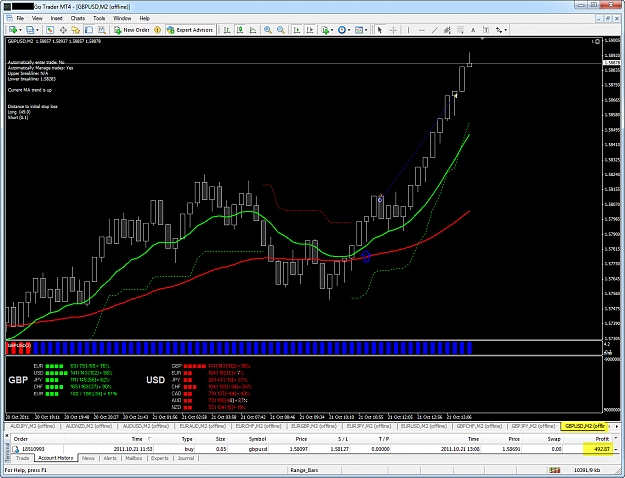Open the New Chart toolbar icon

pyautogui.click(x=13, y=30)
